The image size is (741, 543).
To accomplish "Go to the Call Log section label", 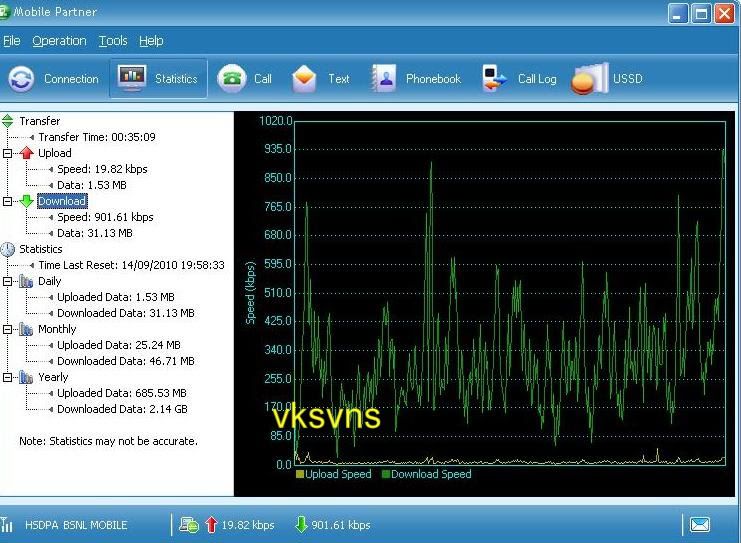I will pos(537,78).
